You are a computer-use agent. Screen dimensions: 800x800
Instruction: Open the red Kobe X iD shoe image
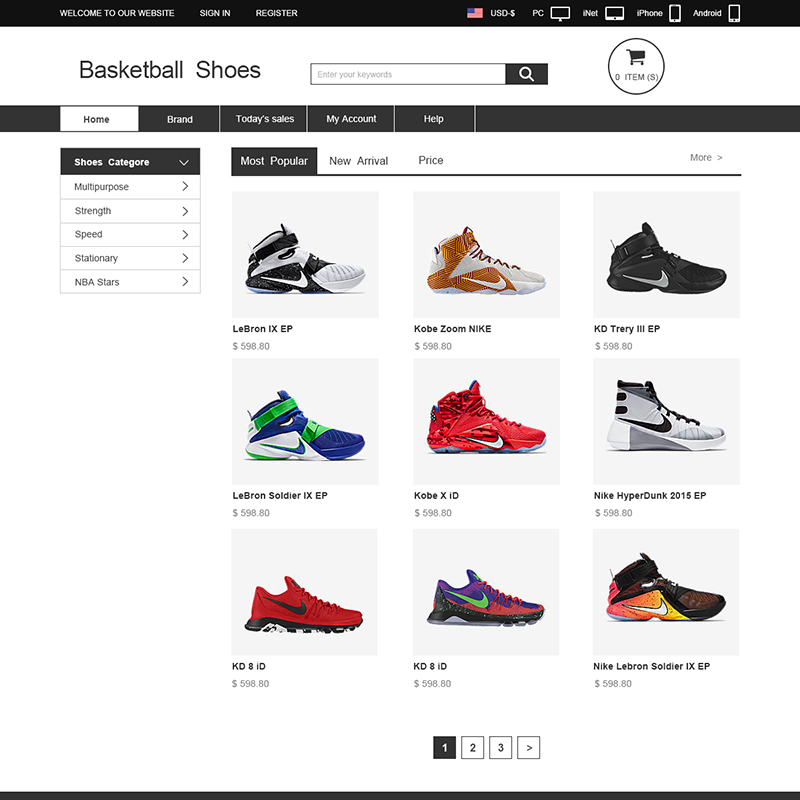point(486,422)
